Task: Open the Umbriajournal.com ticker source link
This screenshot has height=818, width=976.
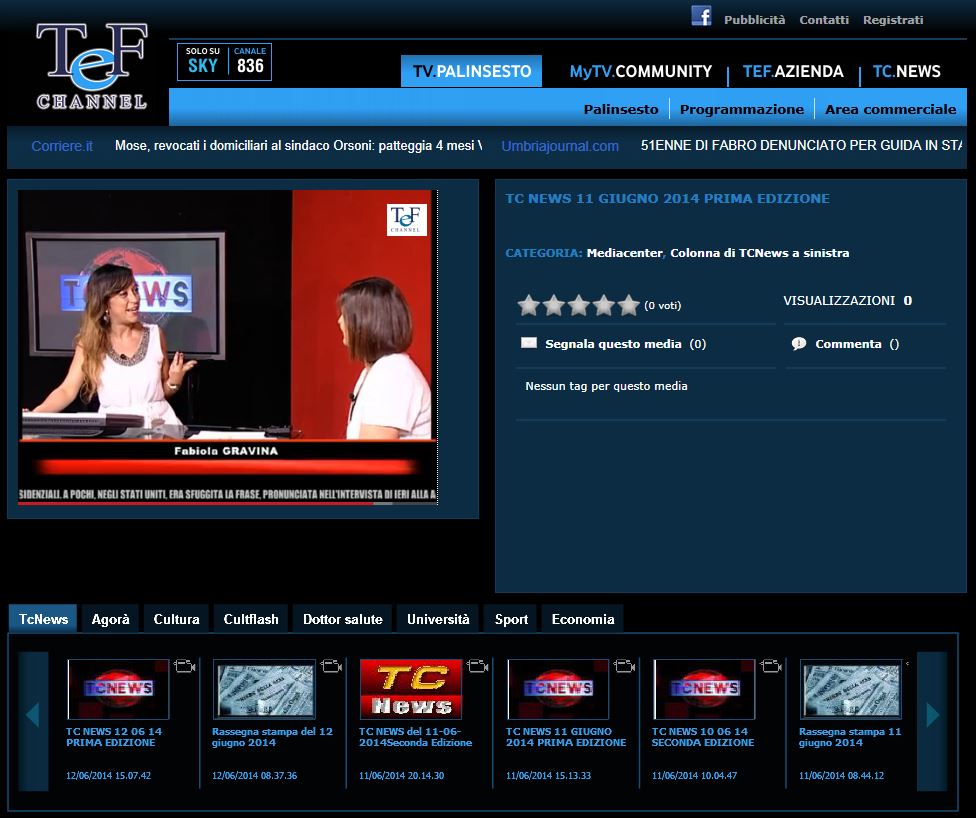Action: click(560, 146)
